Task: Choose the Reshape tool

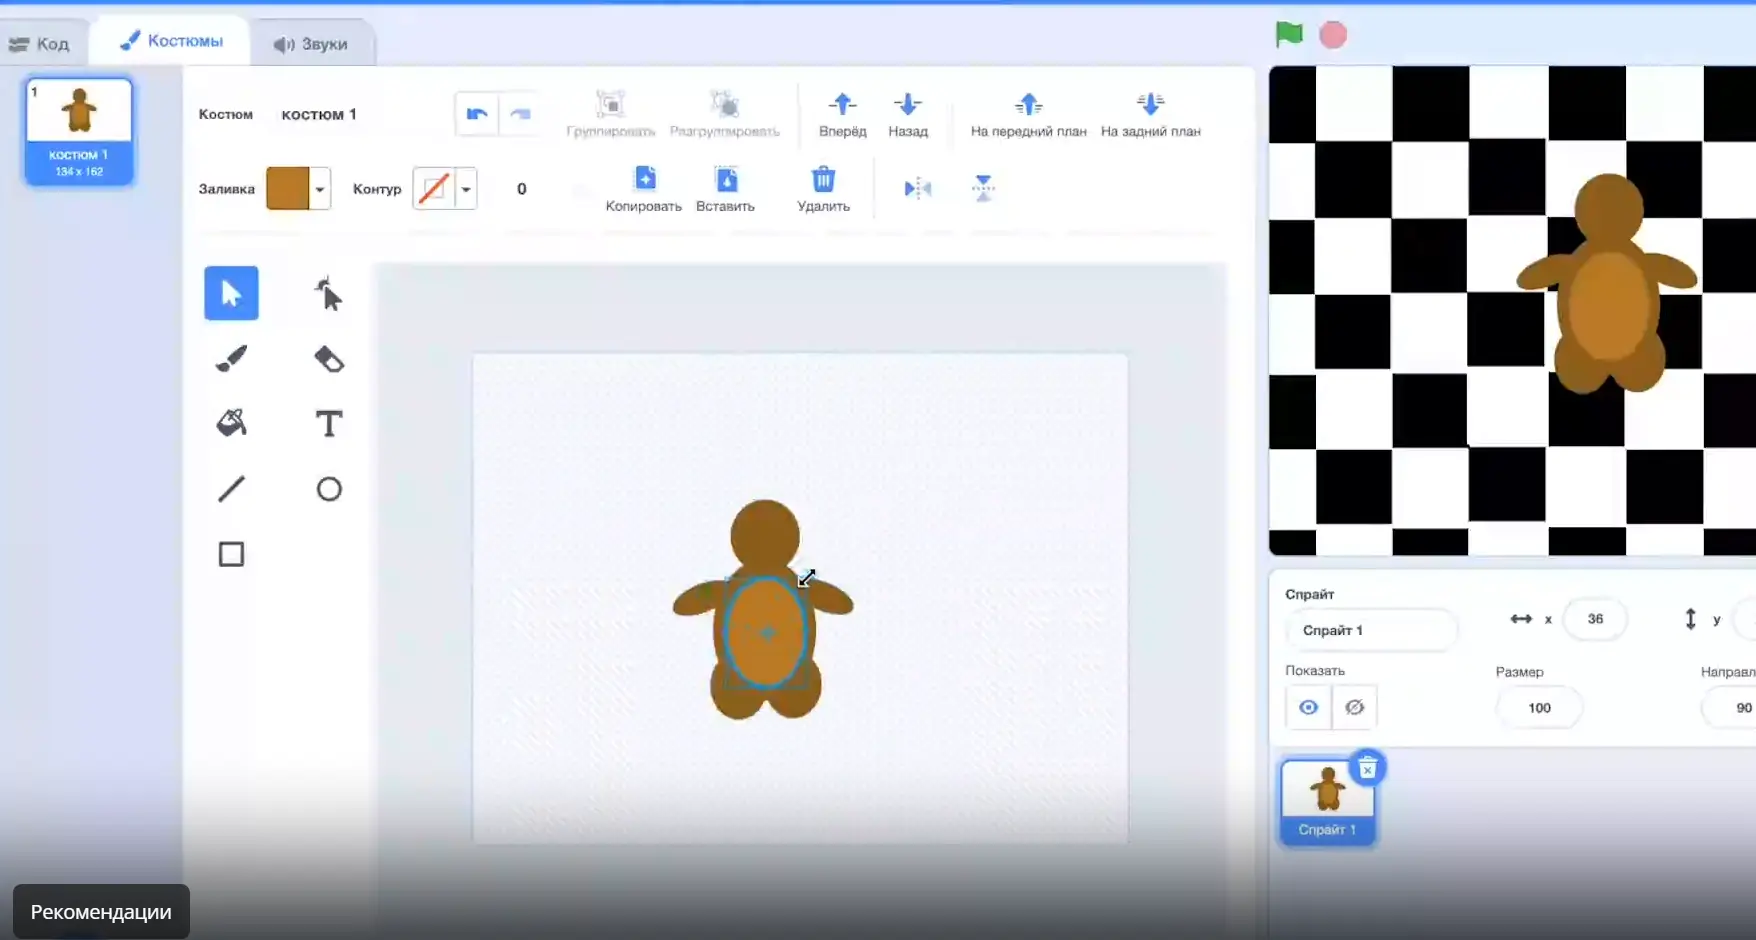Action: [329, 293]
